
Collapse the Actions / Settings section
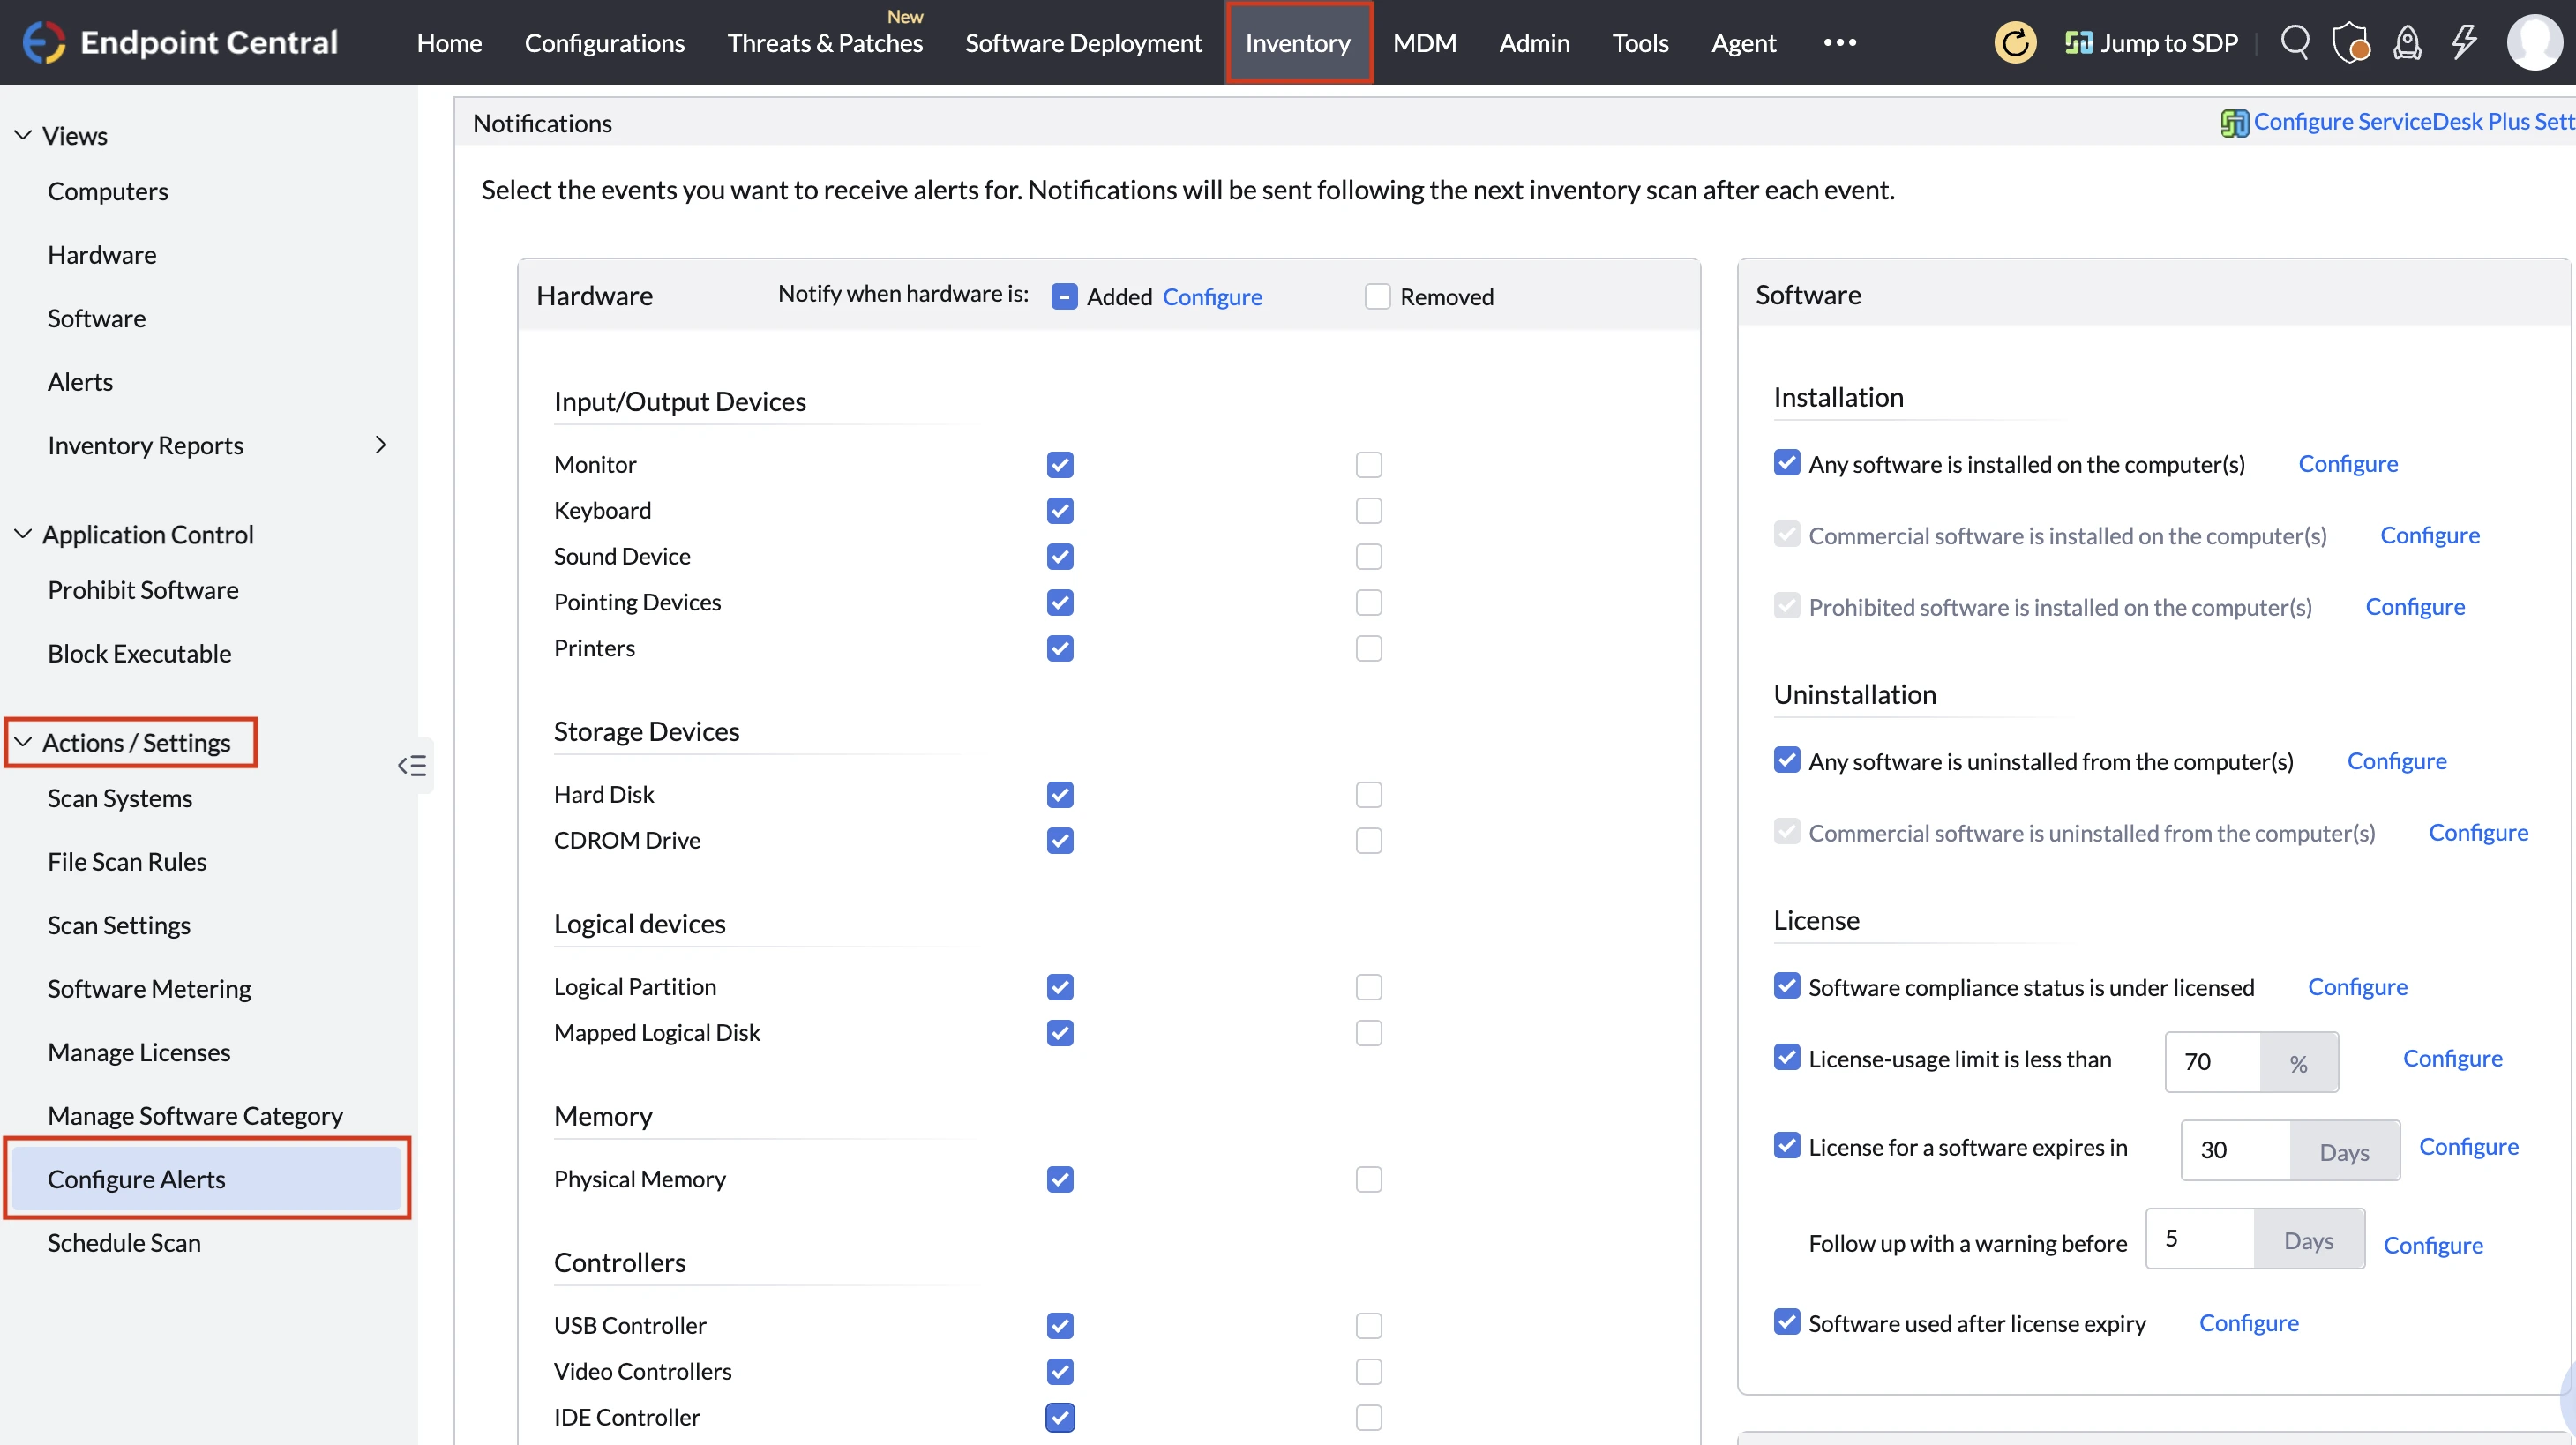(x=22, y=742)
